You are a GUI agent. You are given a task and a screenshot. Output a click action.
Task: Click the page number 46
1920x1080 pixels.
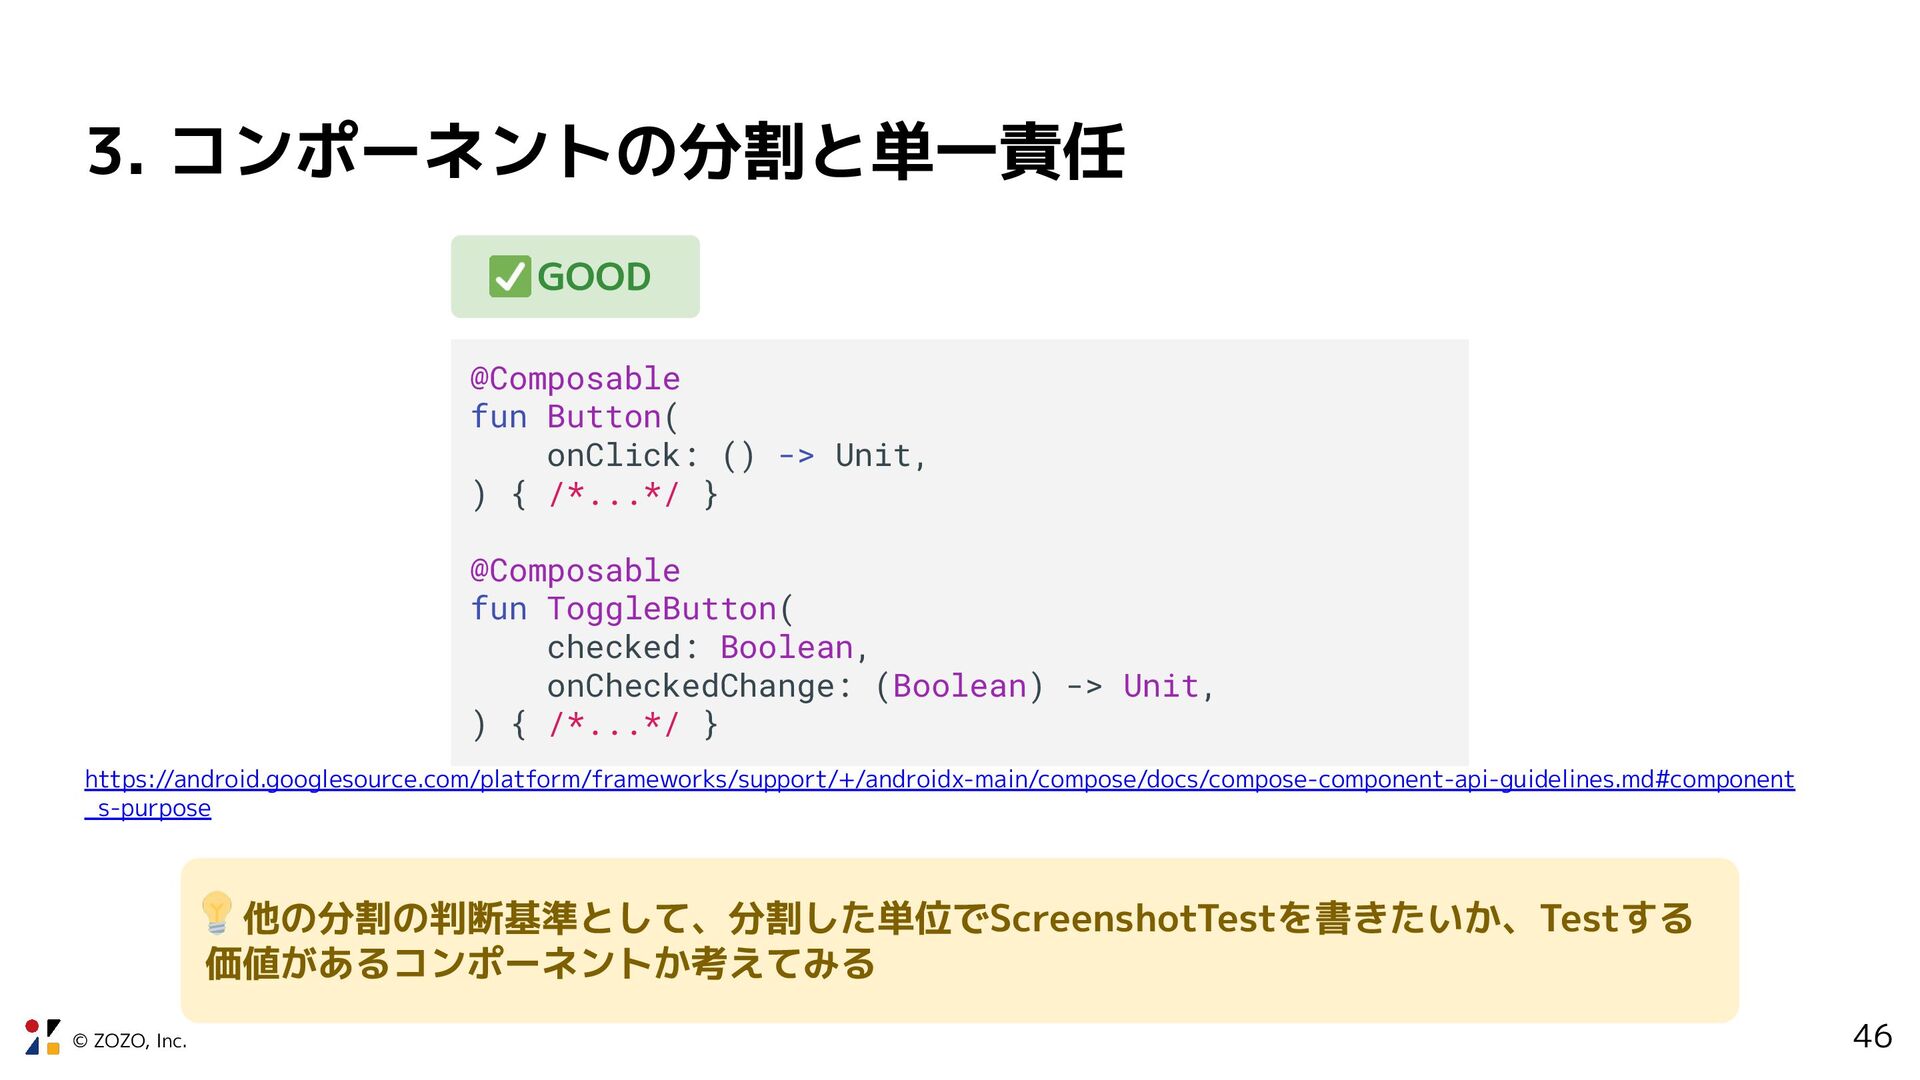[1872, 1036]
